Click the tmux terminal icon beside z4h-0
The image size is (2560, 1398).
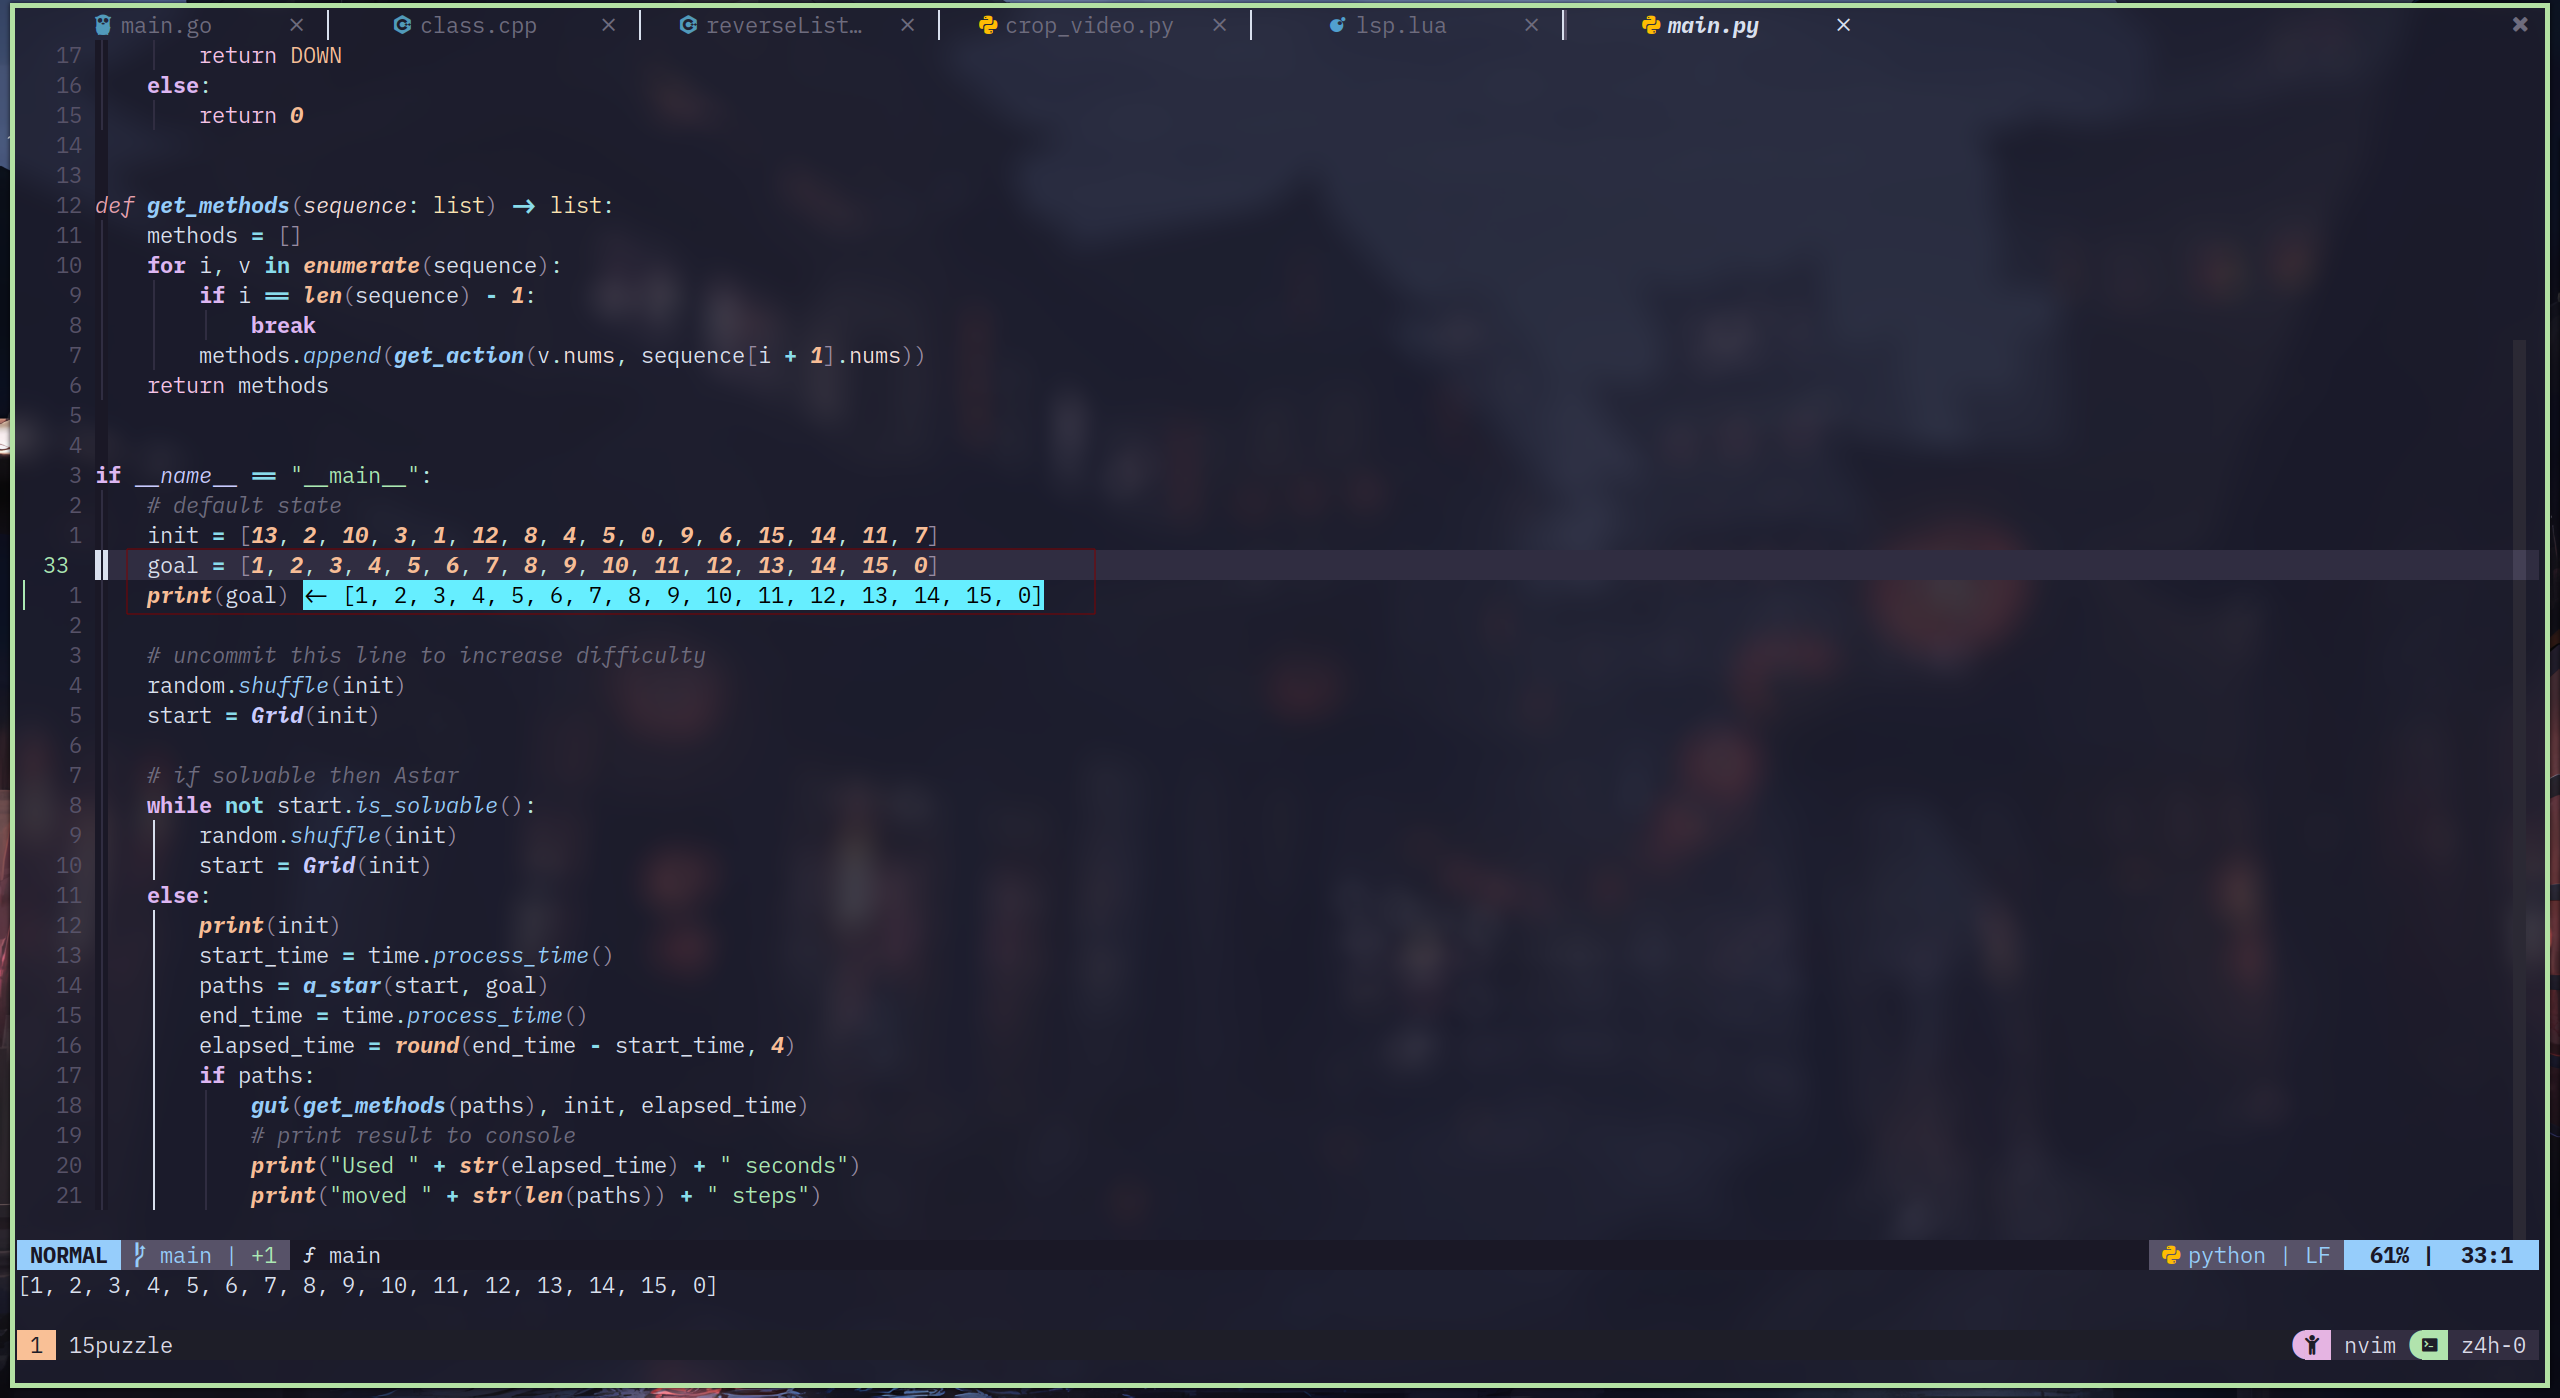(2429, 1345)
